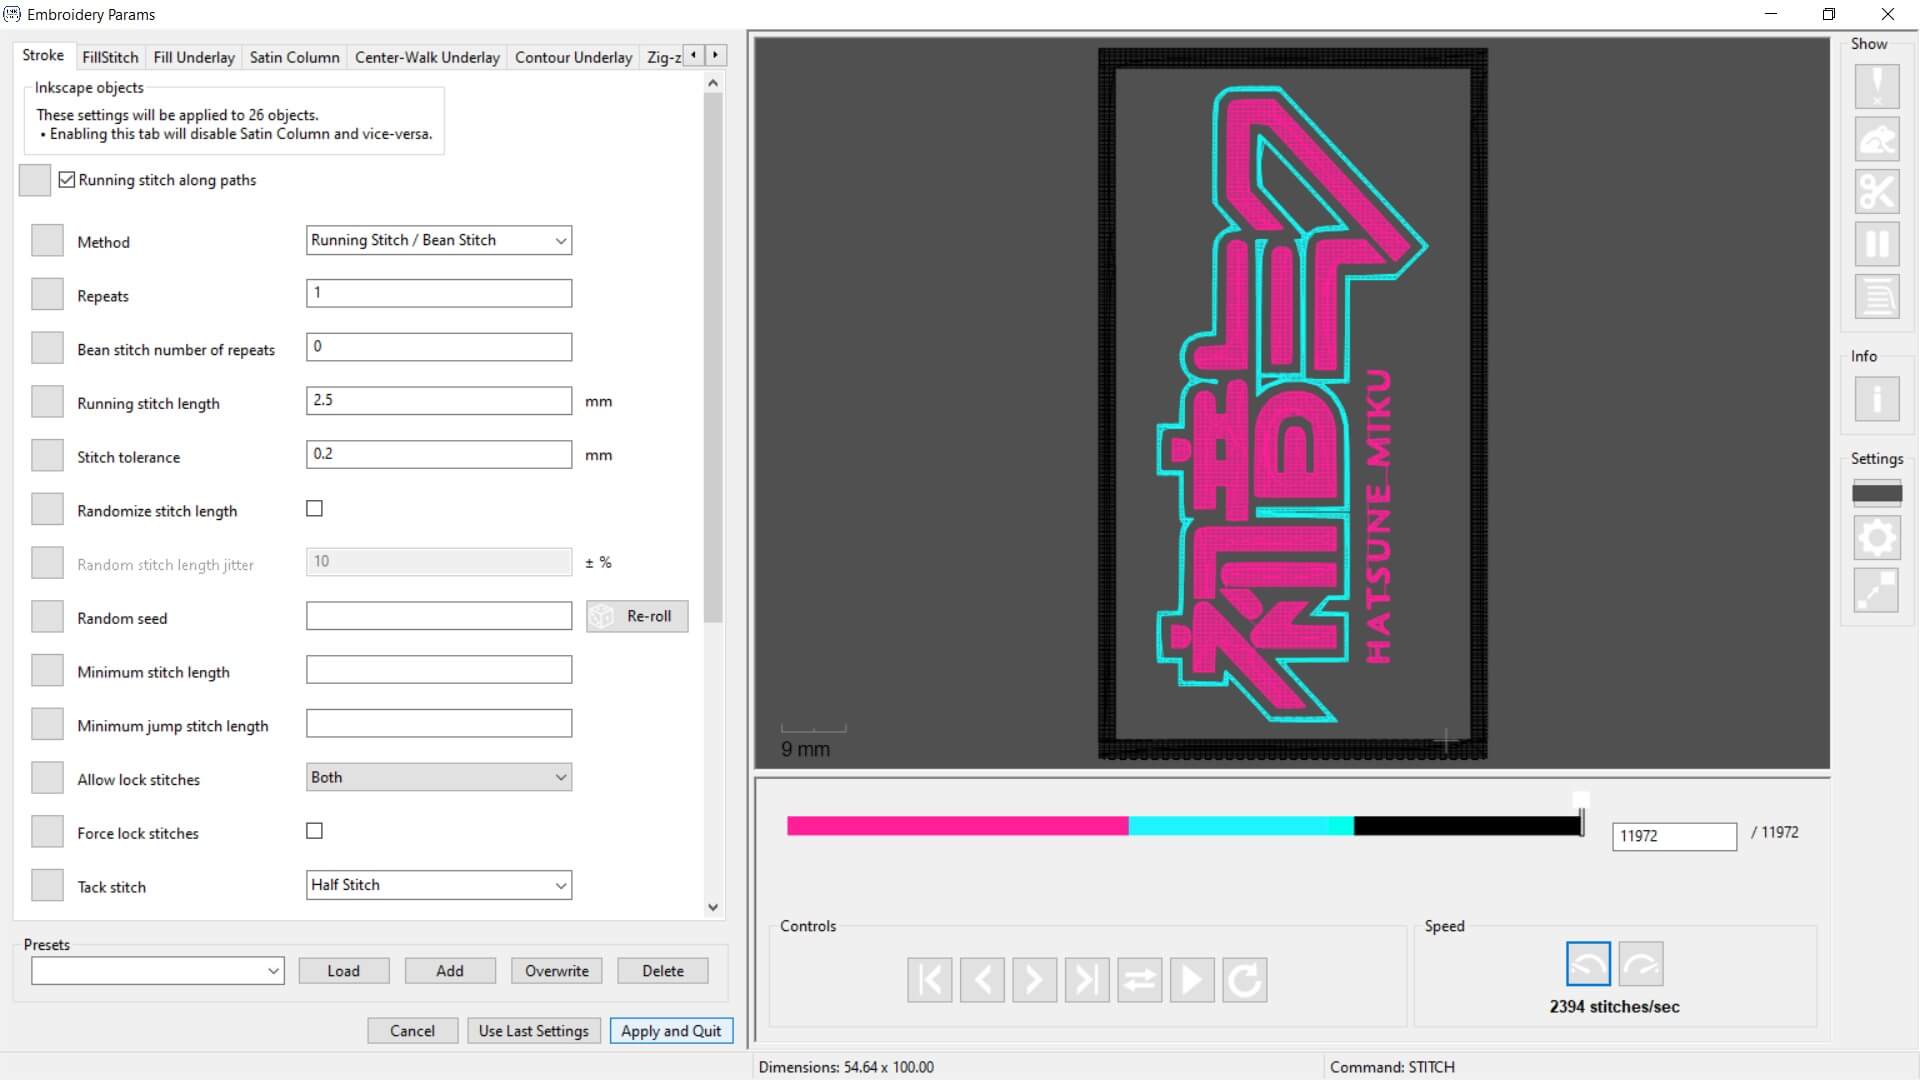
Task: Show stops with the pause icon
Action: point(1877,243)
